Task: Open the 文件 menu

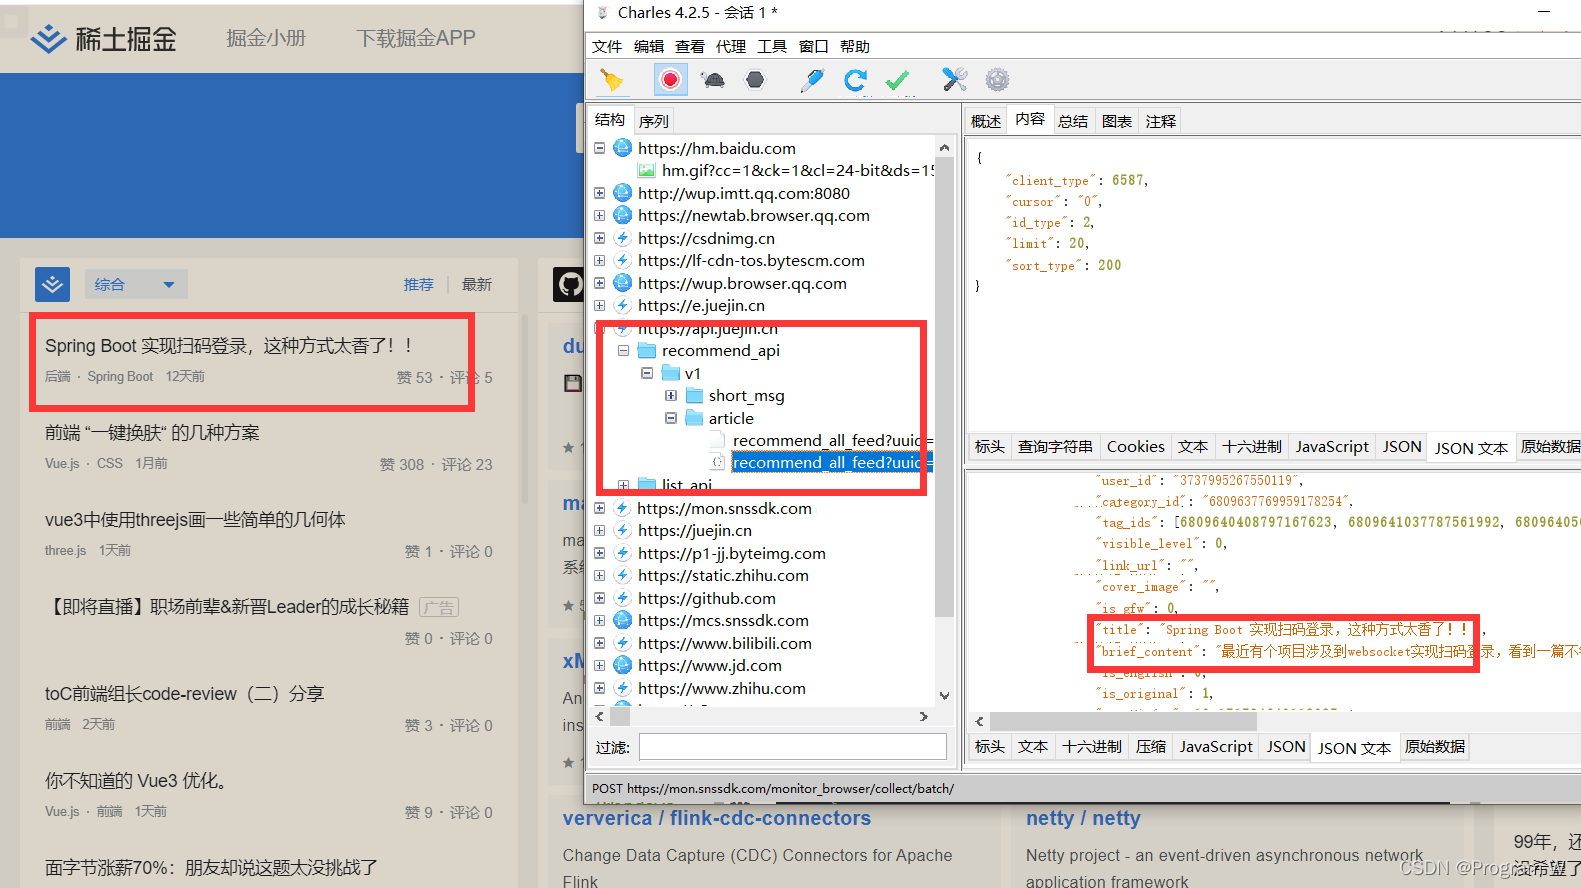Action: tap(607, 46)
